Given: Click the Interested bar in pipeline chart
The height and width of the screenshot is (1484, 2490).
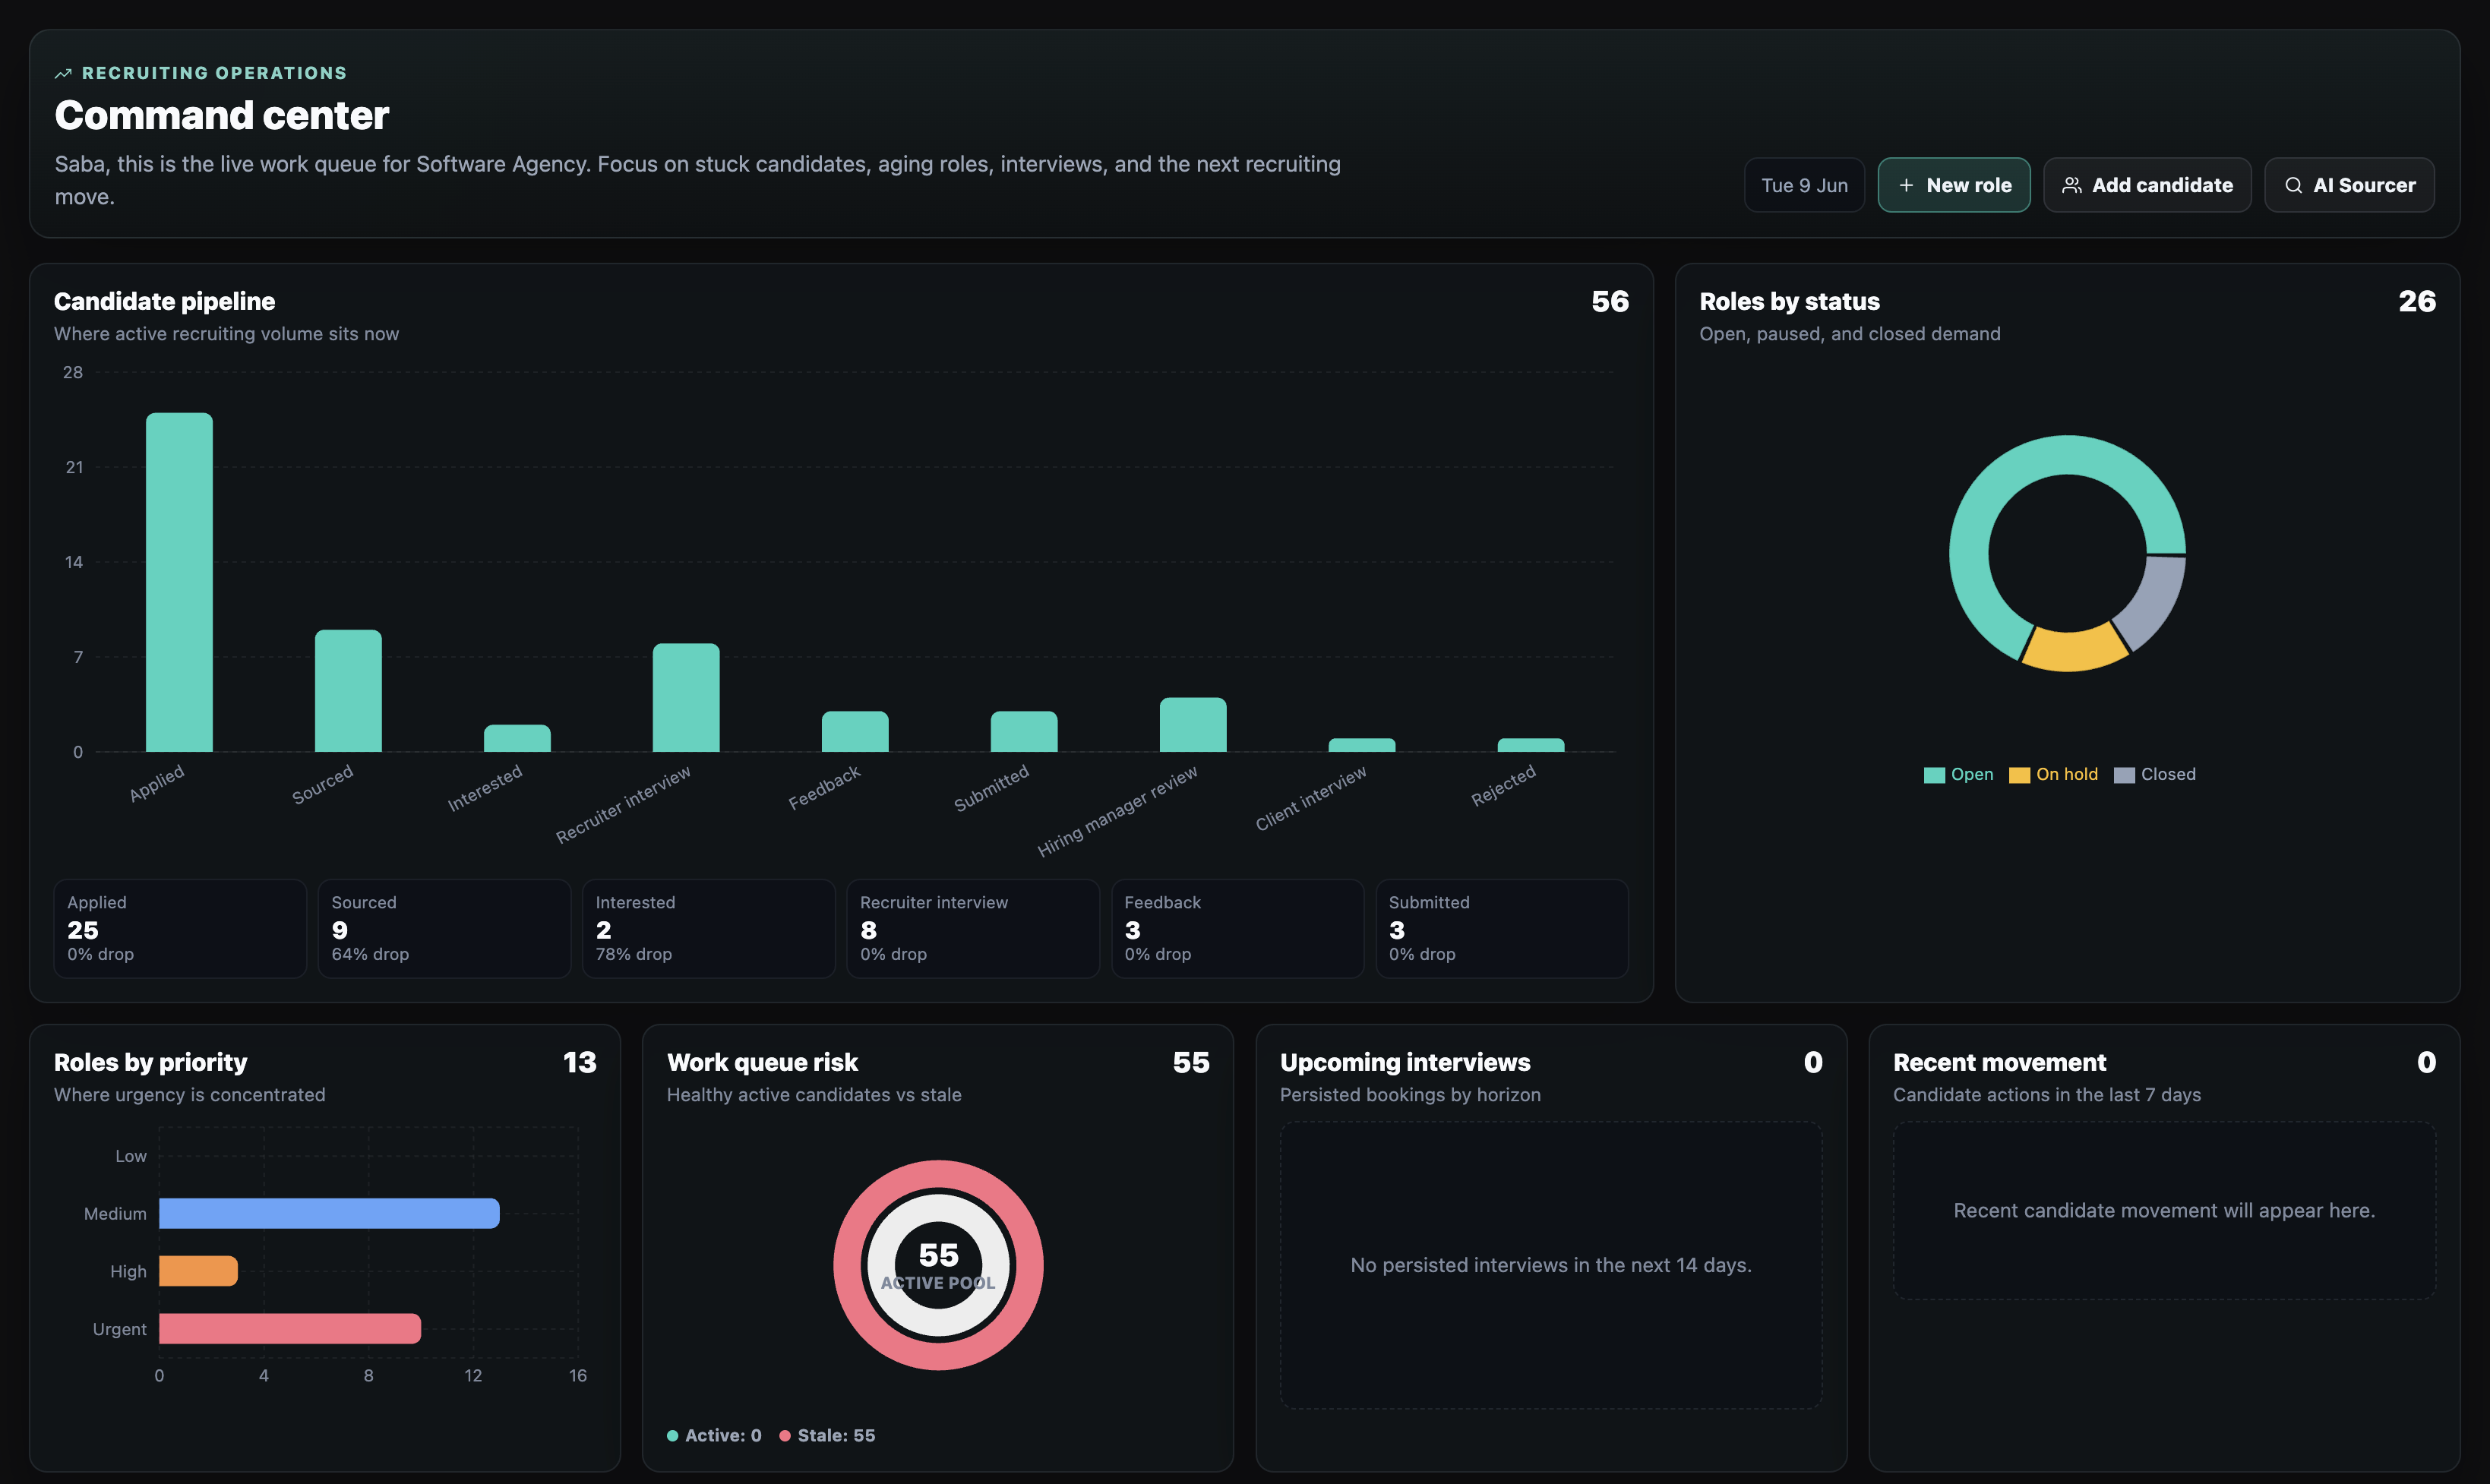Looking at the screenshot, I should 517,738.
